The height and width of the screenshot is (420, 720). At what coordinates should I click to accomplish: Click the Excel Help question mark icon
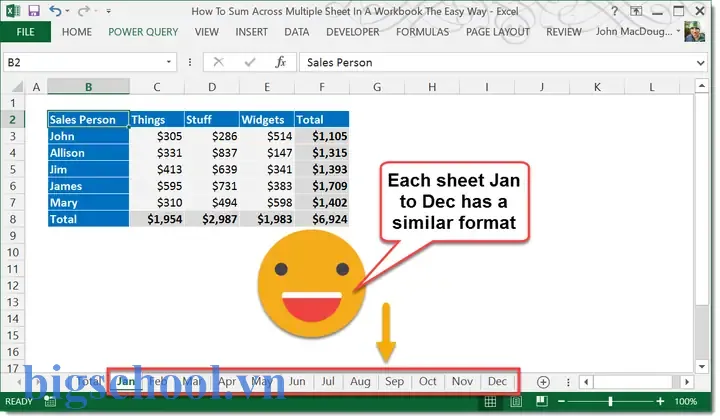coord(614,11)
